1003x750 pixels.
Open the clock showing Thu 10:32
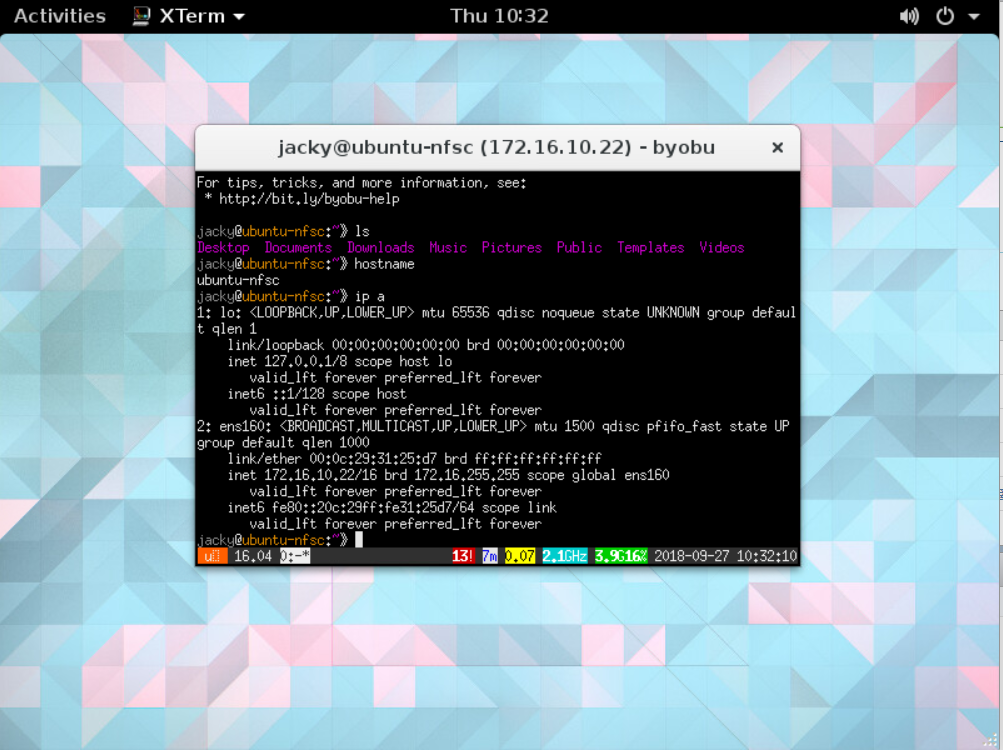[x=499, y=16]
